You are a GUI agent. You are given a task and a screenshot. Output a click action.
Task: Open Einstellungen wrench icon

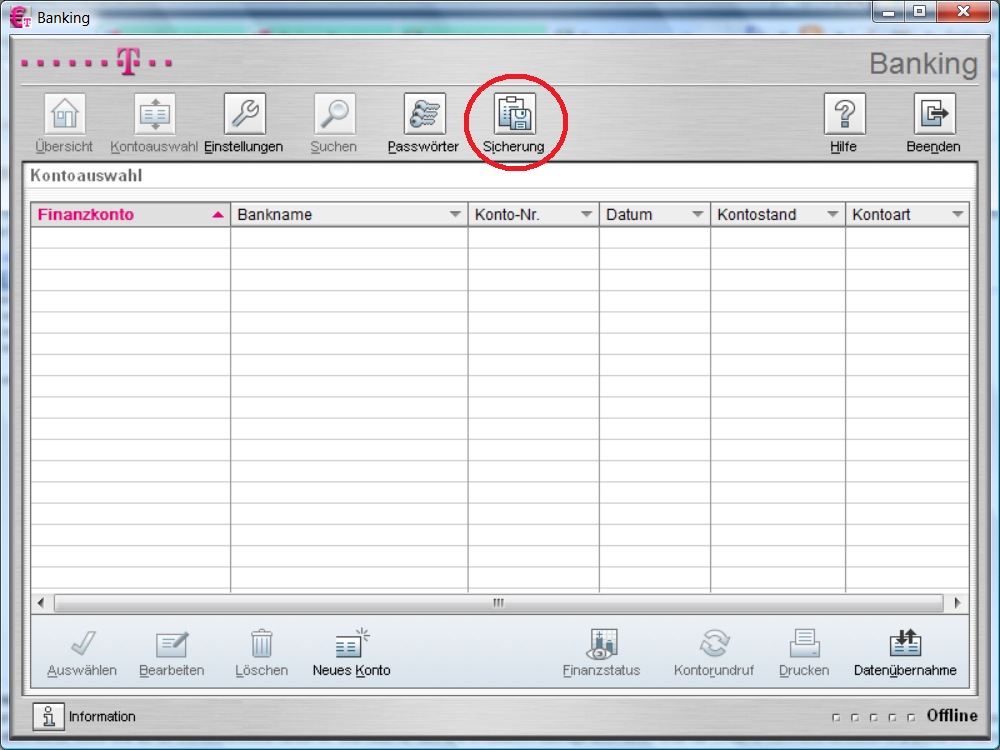[x=245, y=115]
